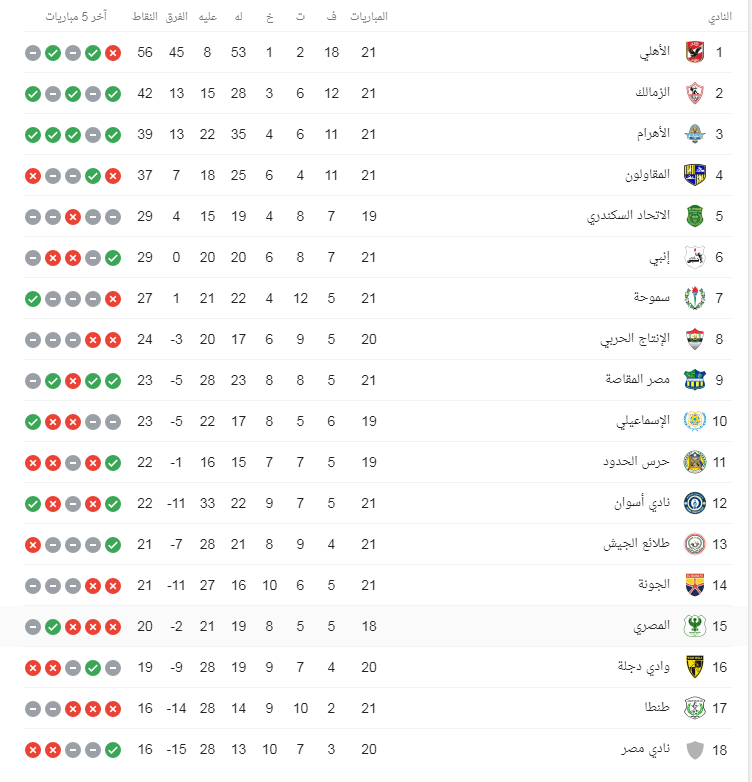Open the الأهلي team name link
The width and height of the screenshot is (752, 782).
click(655, 51)
